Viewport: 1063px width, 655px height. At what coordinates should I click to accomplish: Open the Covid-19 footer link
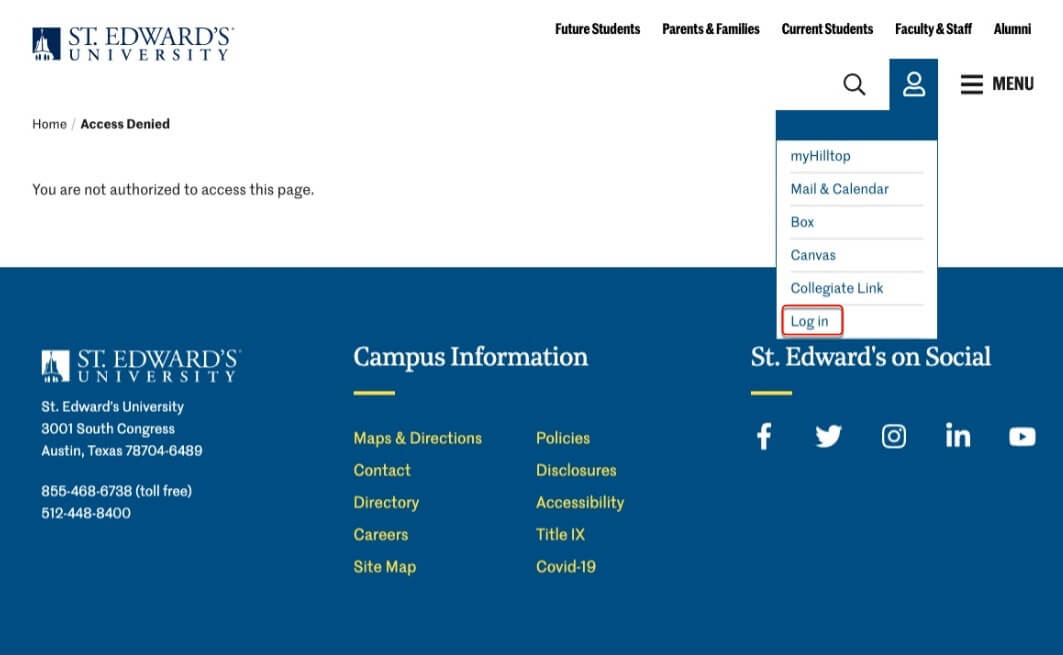coord(565,566)
